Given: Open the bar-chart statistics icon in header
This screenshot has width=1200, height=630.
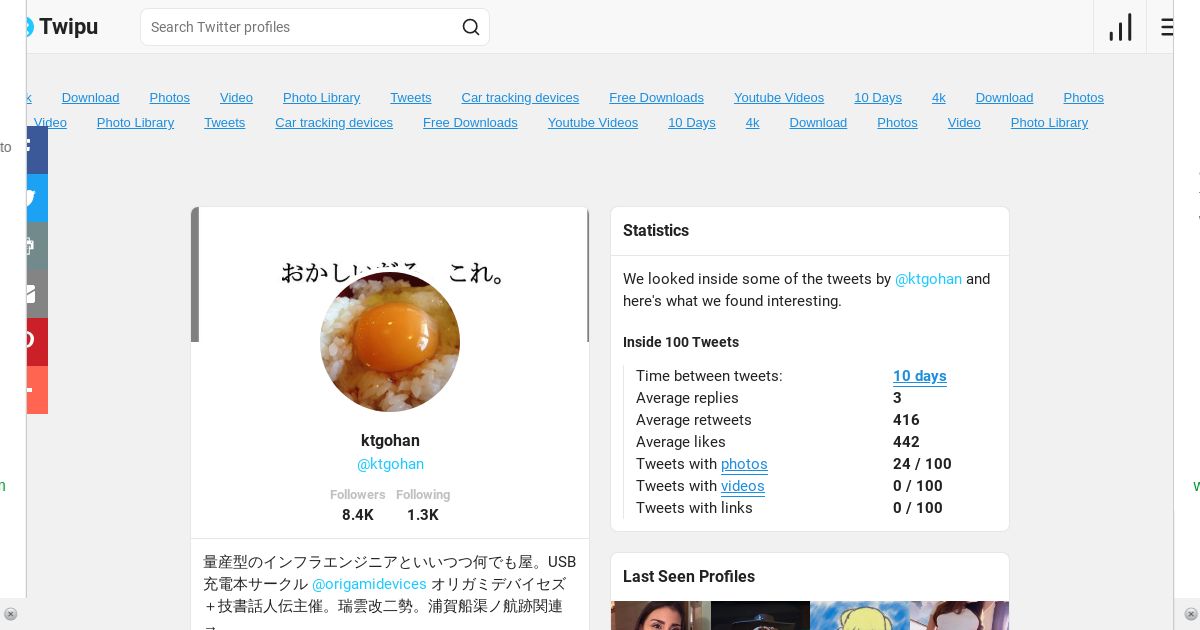Looking at the screenshot, I should pyautogui.click(x=1120, y=27).
